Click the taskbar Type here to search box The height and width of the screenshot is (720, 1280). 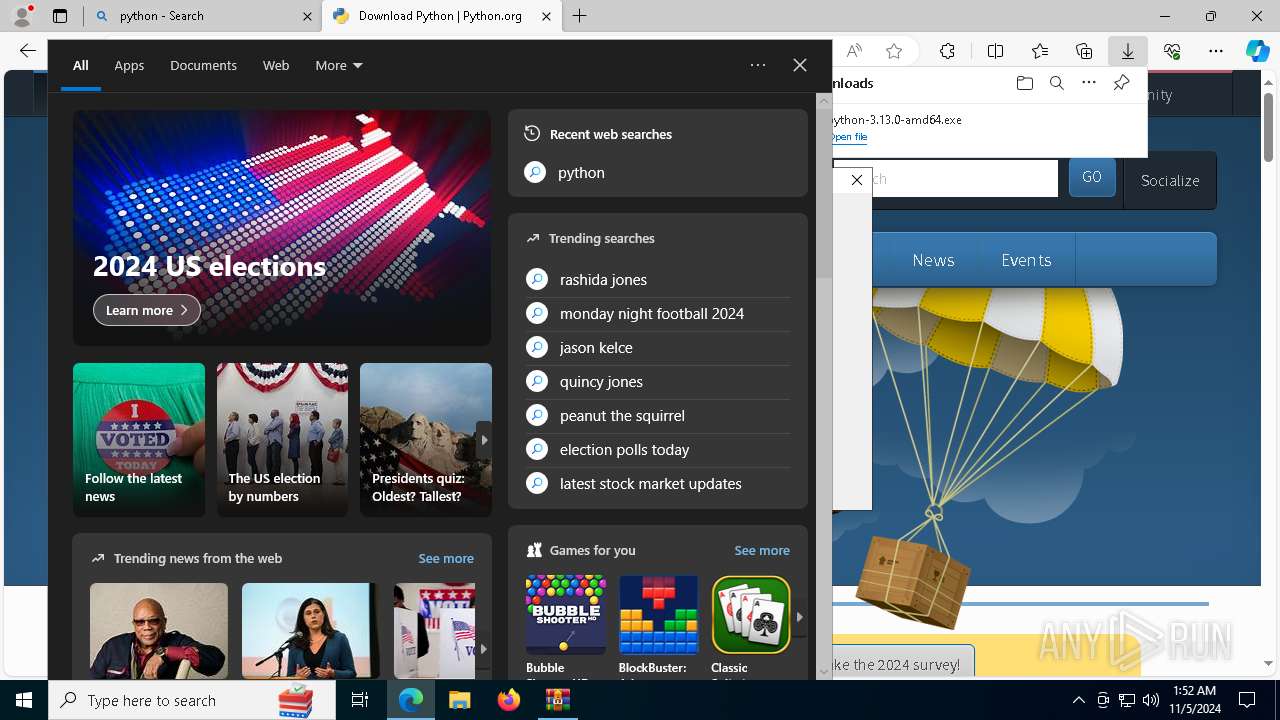point(192,700)
